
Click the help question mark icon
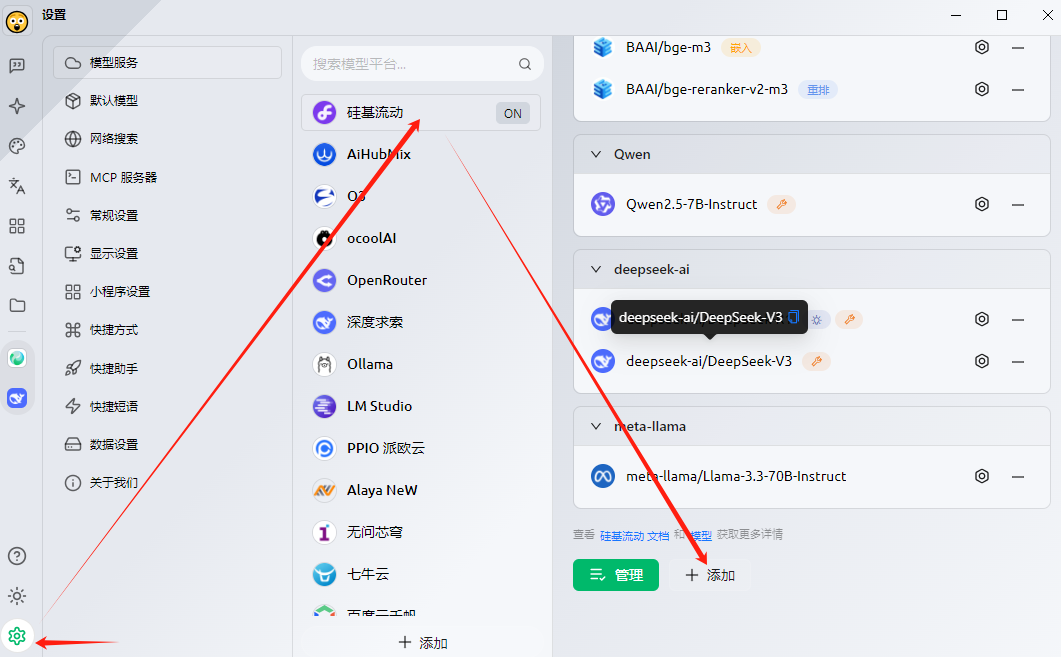click(x=17, y=556)
